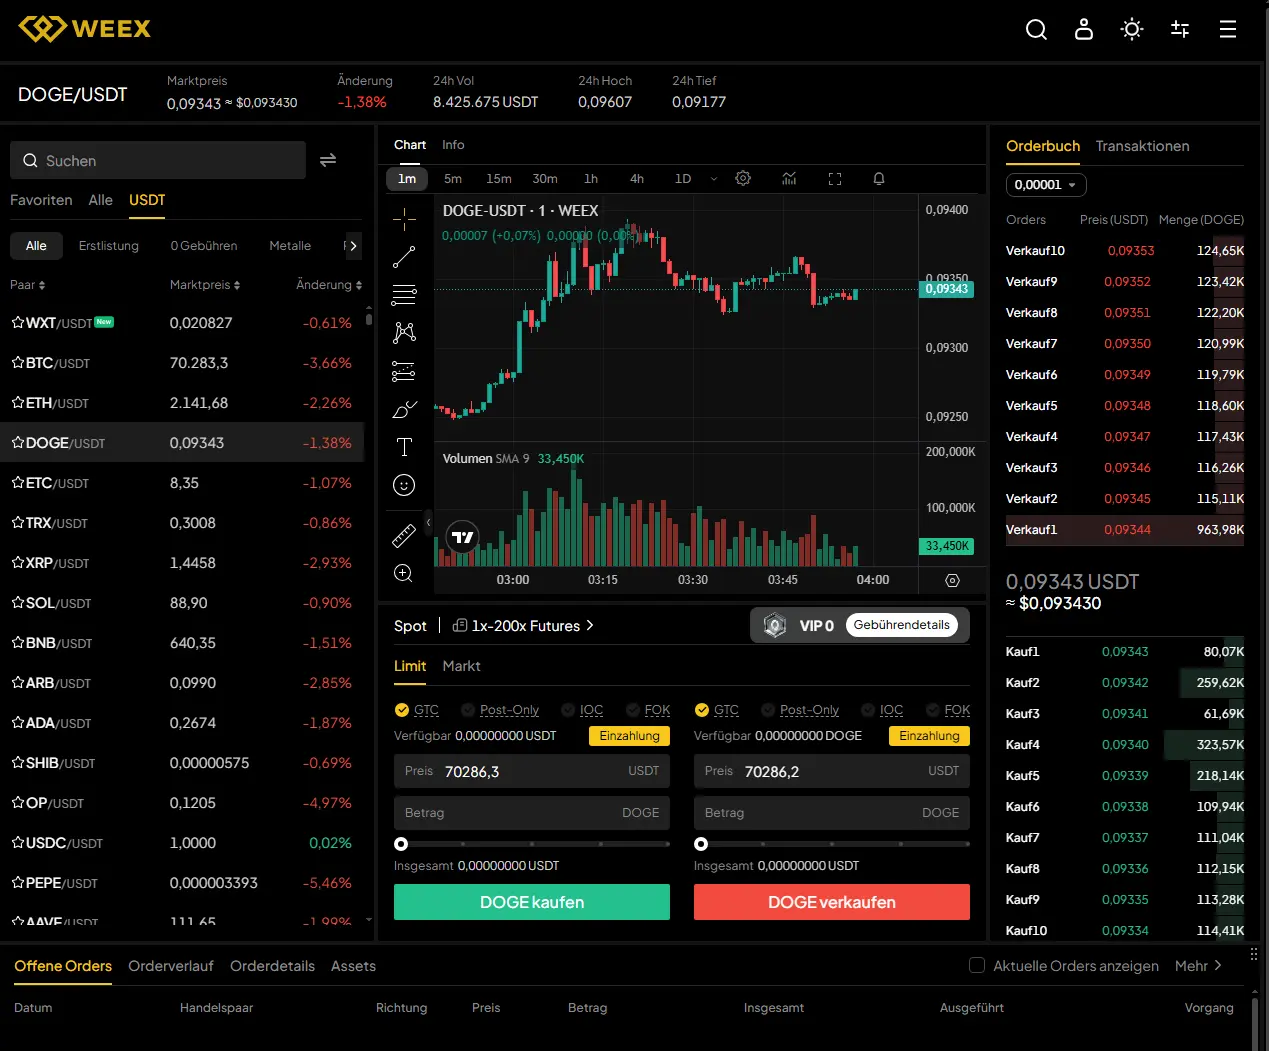Select Post-Only option in sell panel
This screenshot has height=1051, width=1269.
click(800, 710)
